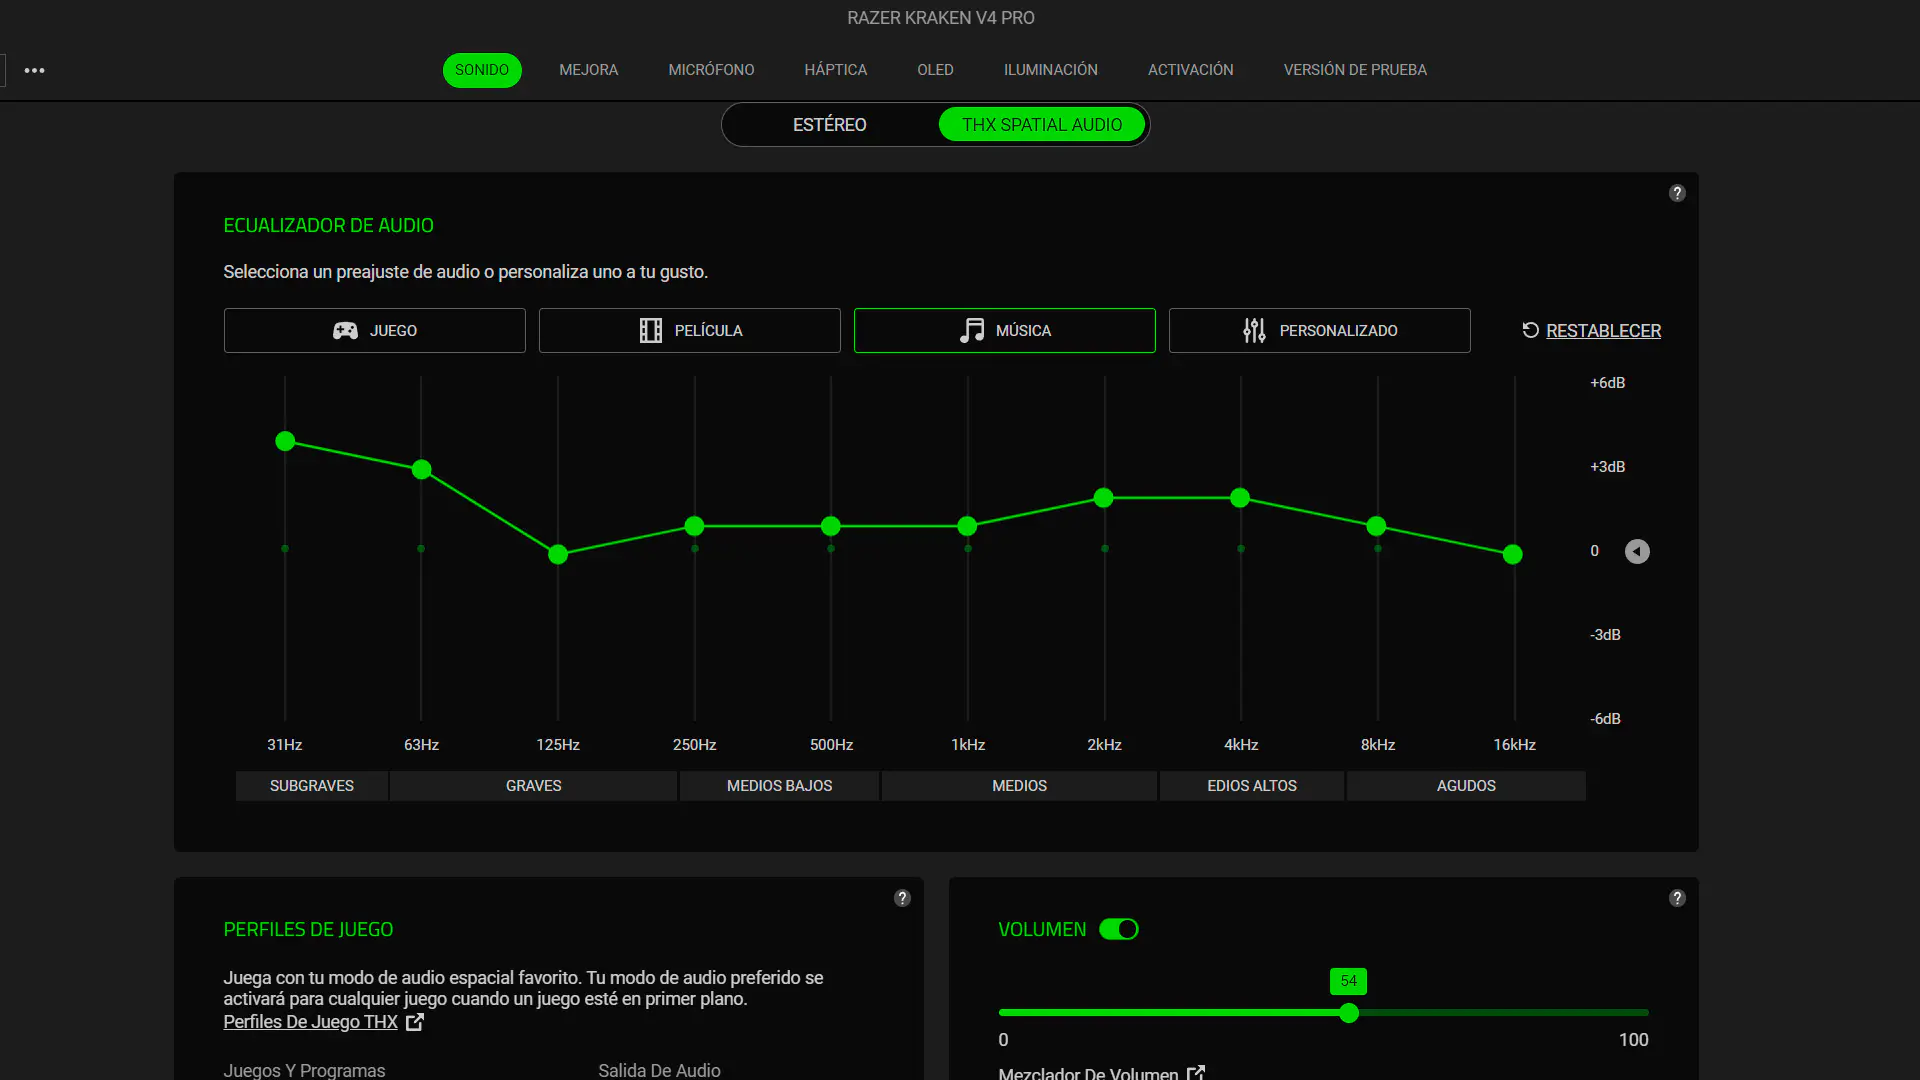Click the -6dB scale label
This screenshot has height=1080, width=1920.
[1606, 719]
